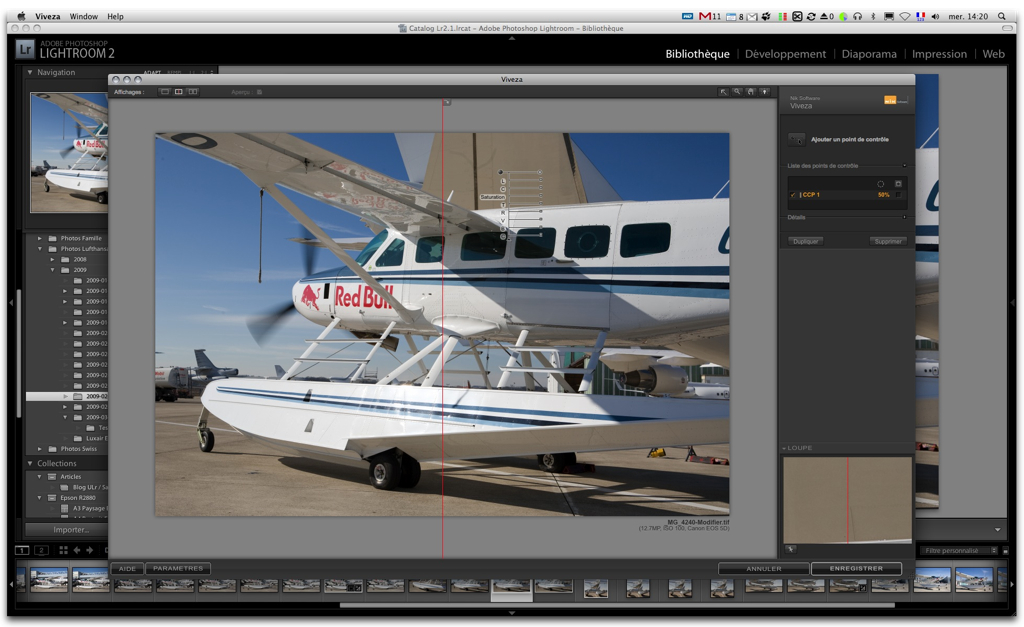The image size is (1024, 627).
Task: Open the Filtre personnalisé dropdown
Action: point(960,551)
